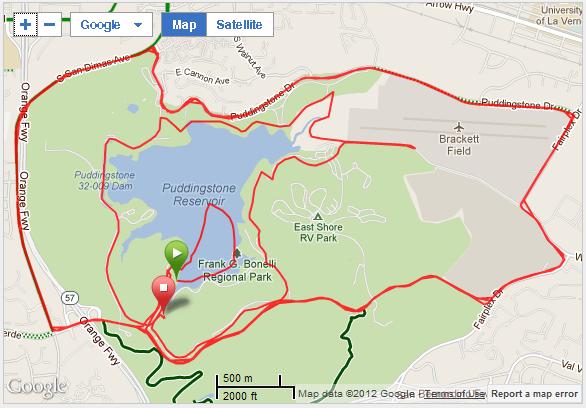This screenshot has width=586, height=408.
Task: Click Report a map error link
Action: coord(534,394)
